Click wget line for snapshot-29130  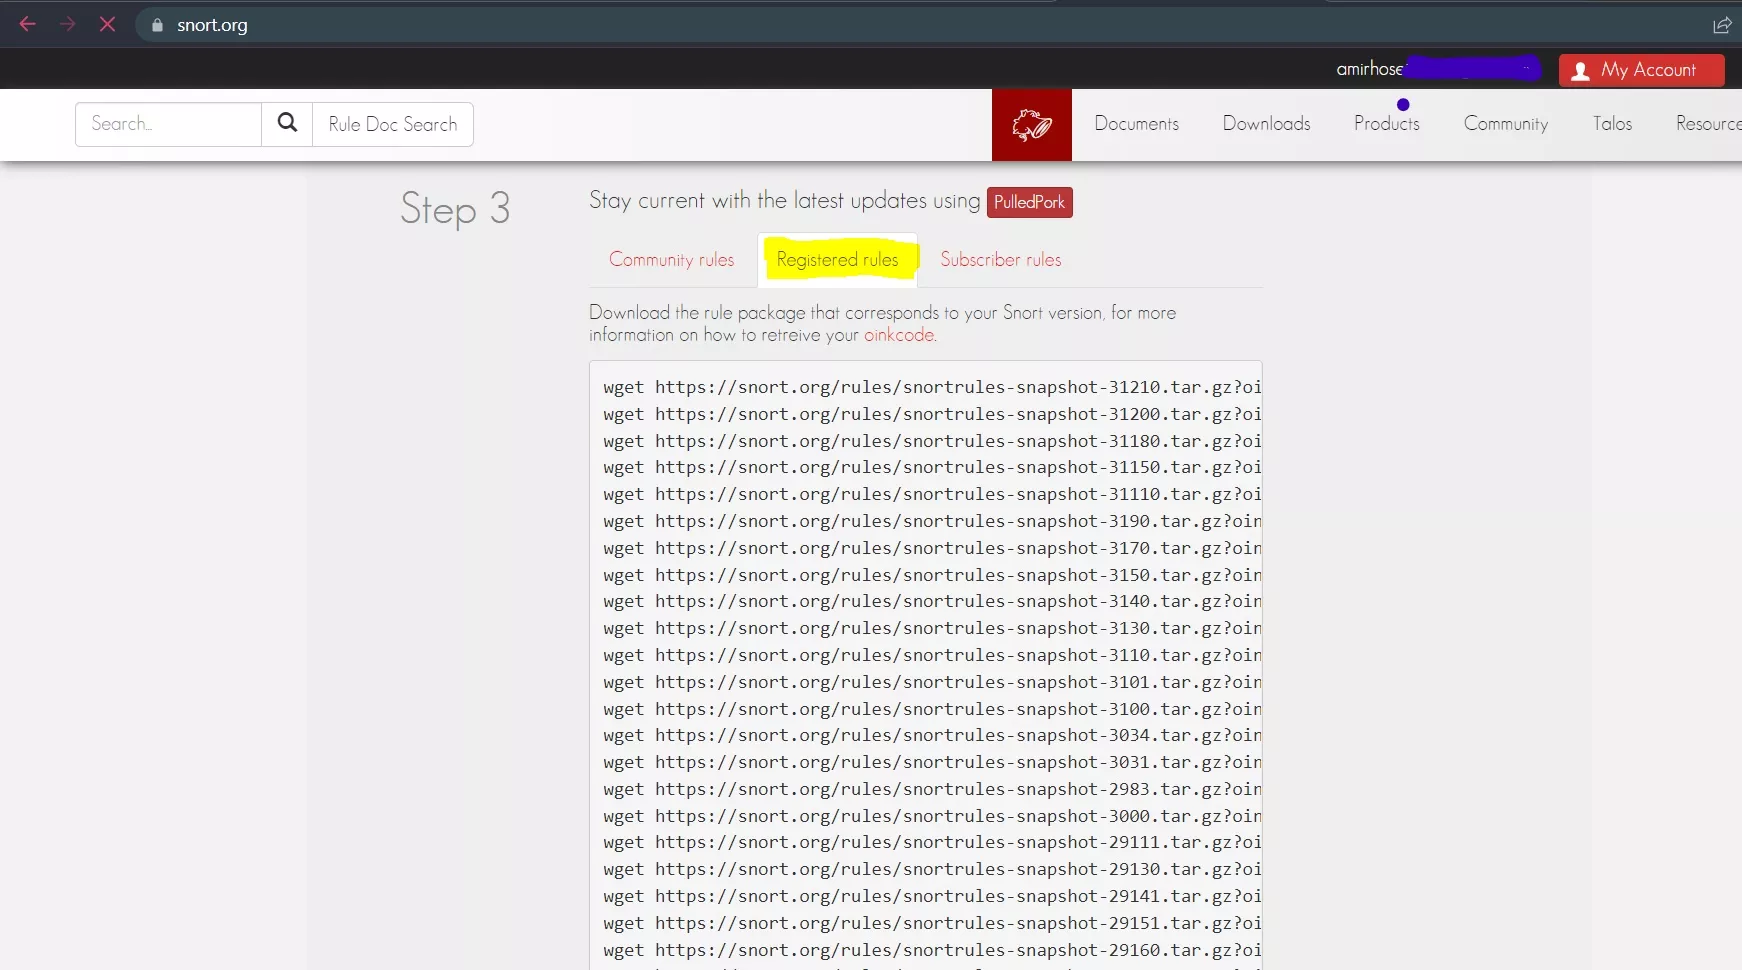pos(932,869)
